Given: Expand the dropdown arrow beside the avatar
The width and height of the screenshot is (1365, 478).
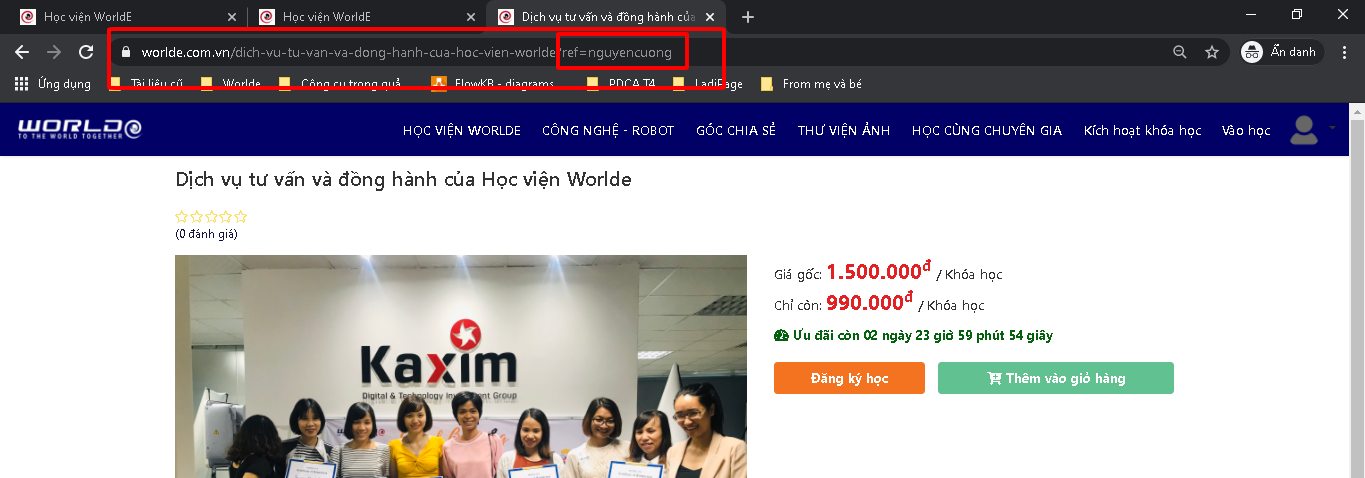Looking at the screenshot, I should click(x=1332, y=128).
